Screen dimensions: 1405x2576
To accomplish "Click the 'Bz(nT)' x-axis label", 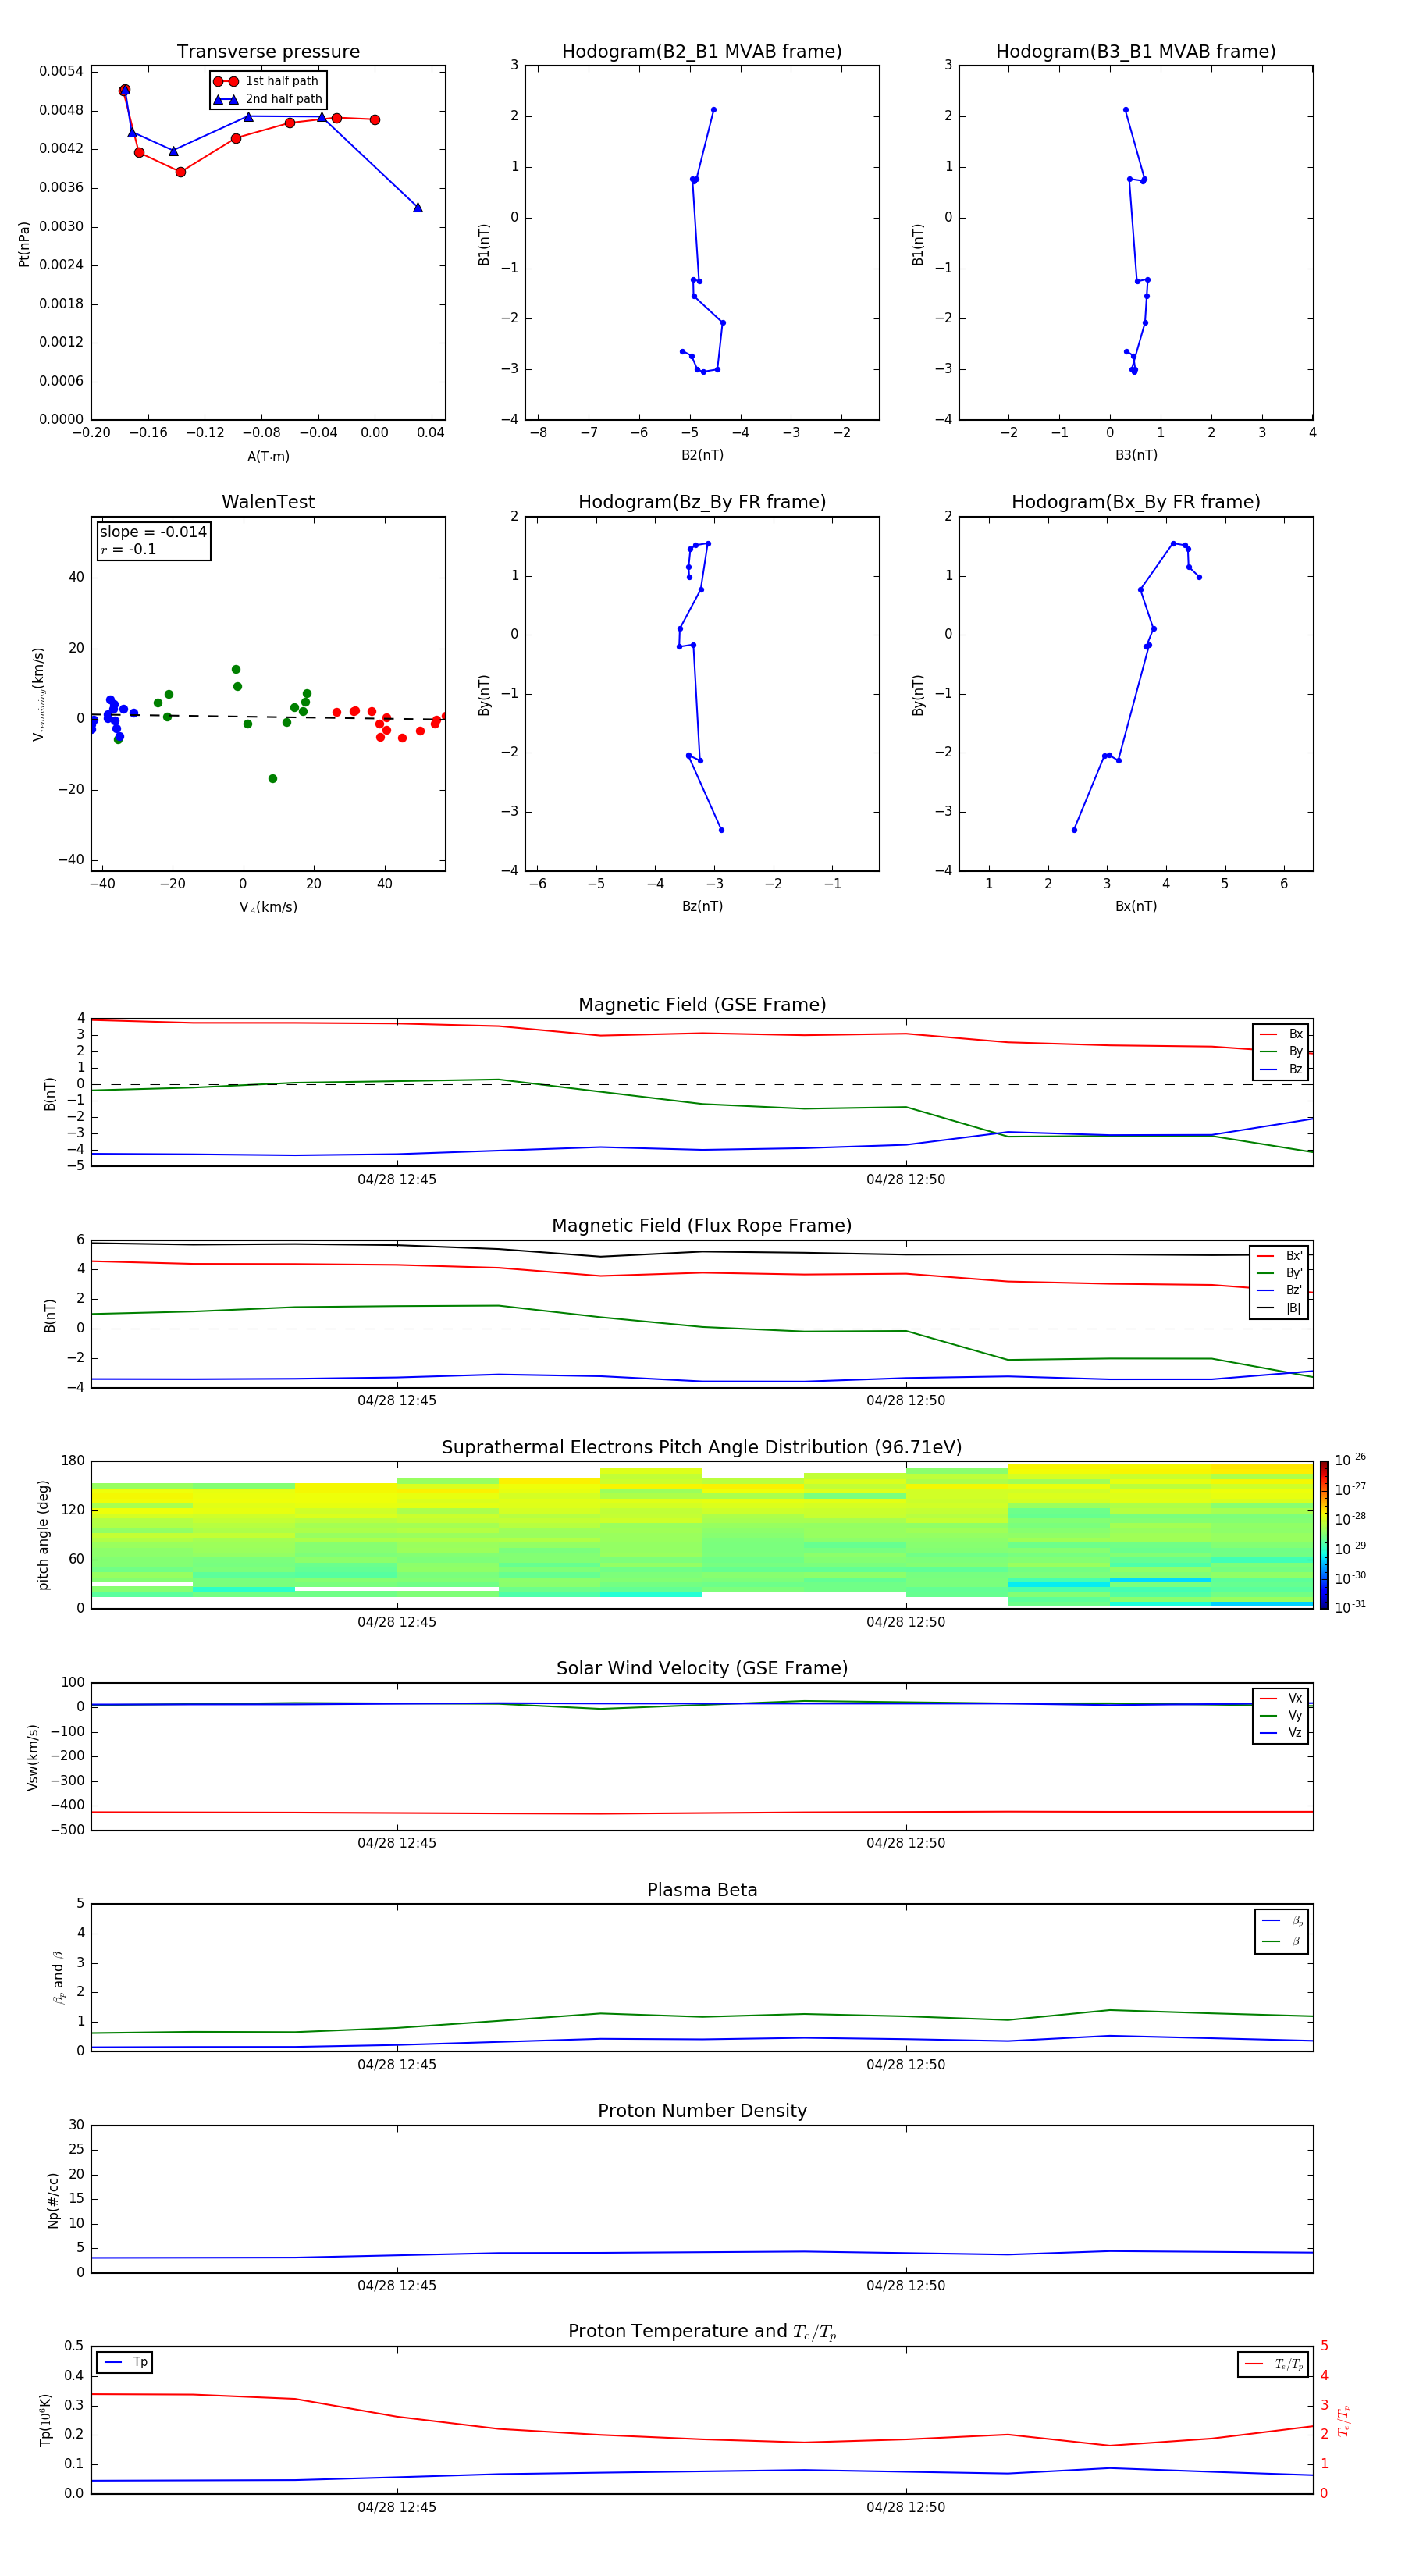I will (702, 906).
